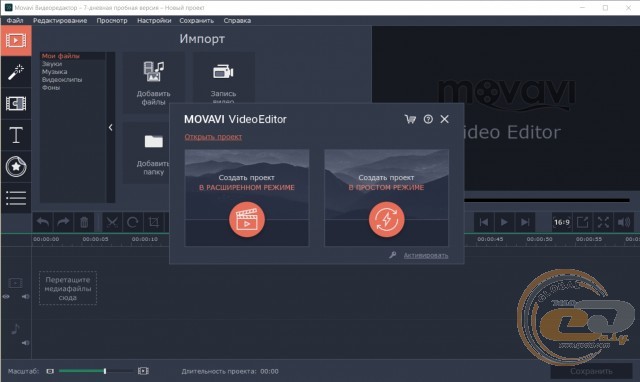Toggle fullscreen preview icon
Viewport: 640px width, 382px height.
(x=603, y=222)
